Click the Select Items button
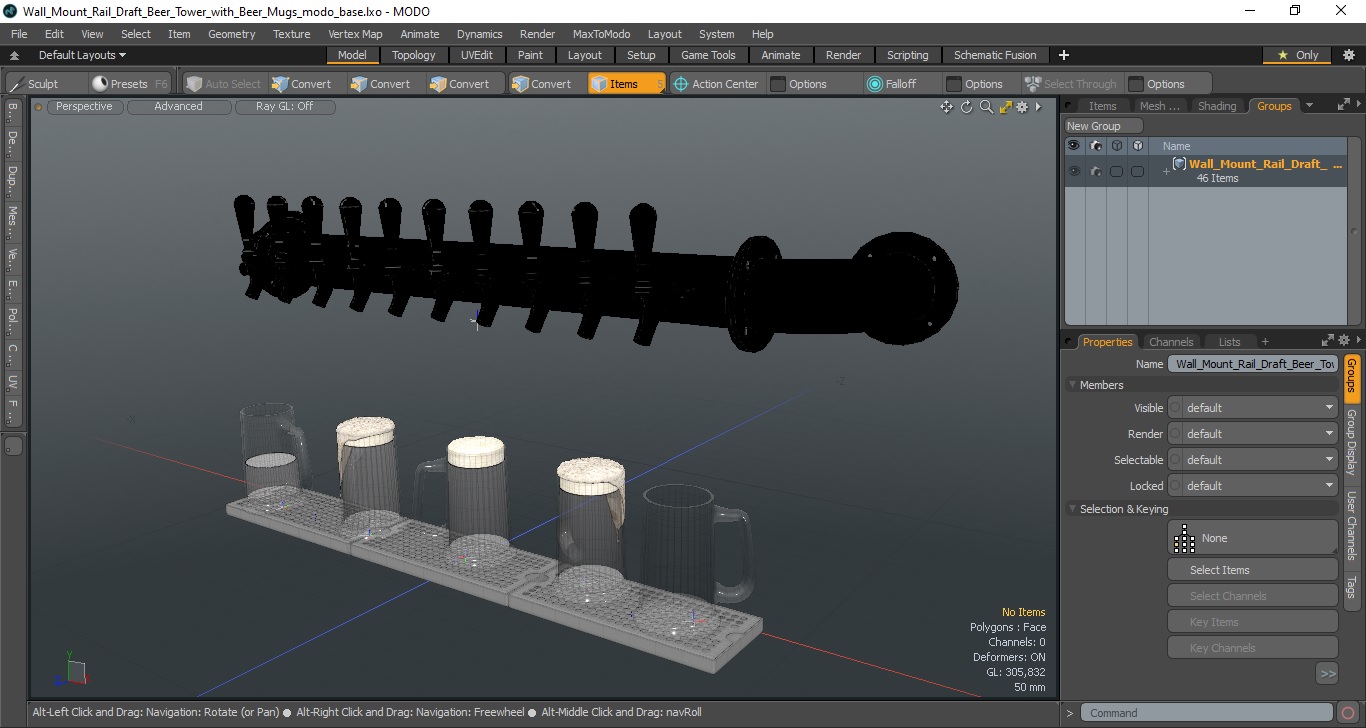The image size is (1366, 728). pyautogui.click(x=1252, y=570)
